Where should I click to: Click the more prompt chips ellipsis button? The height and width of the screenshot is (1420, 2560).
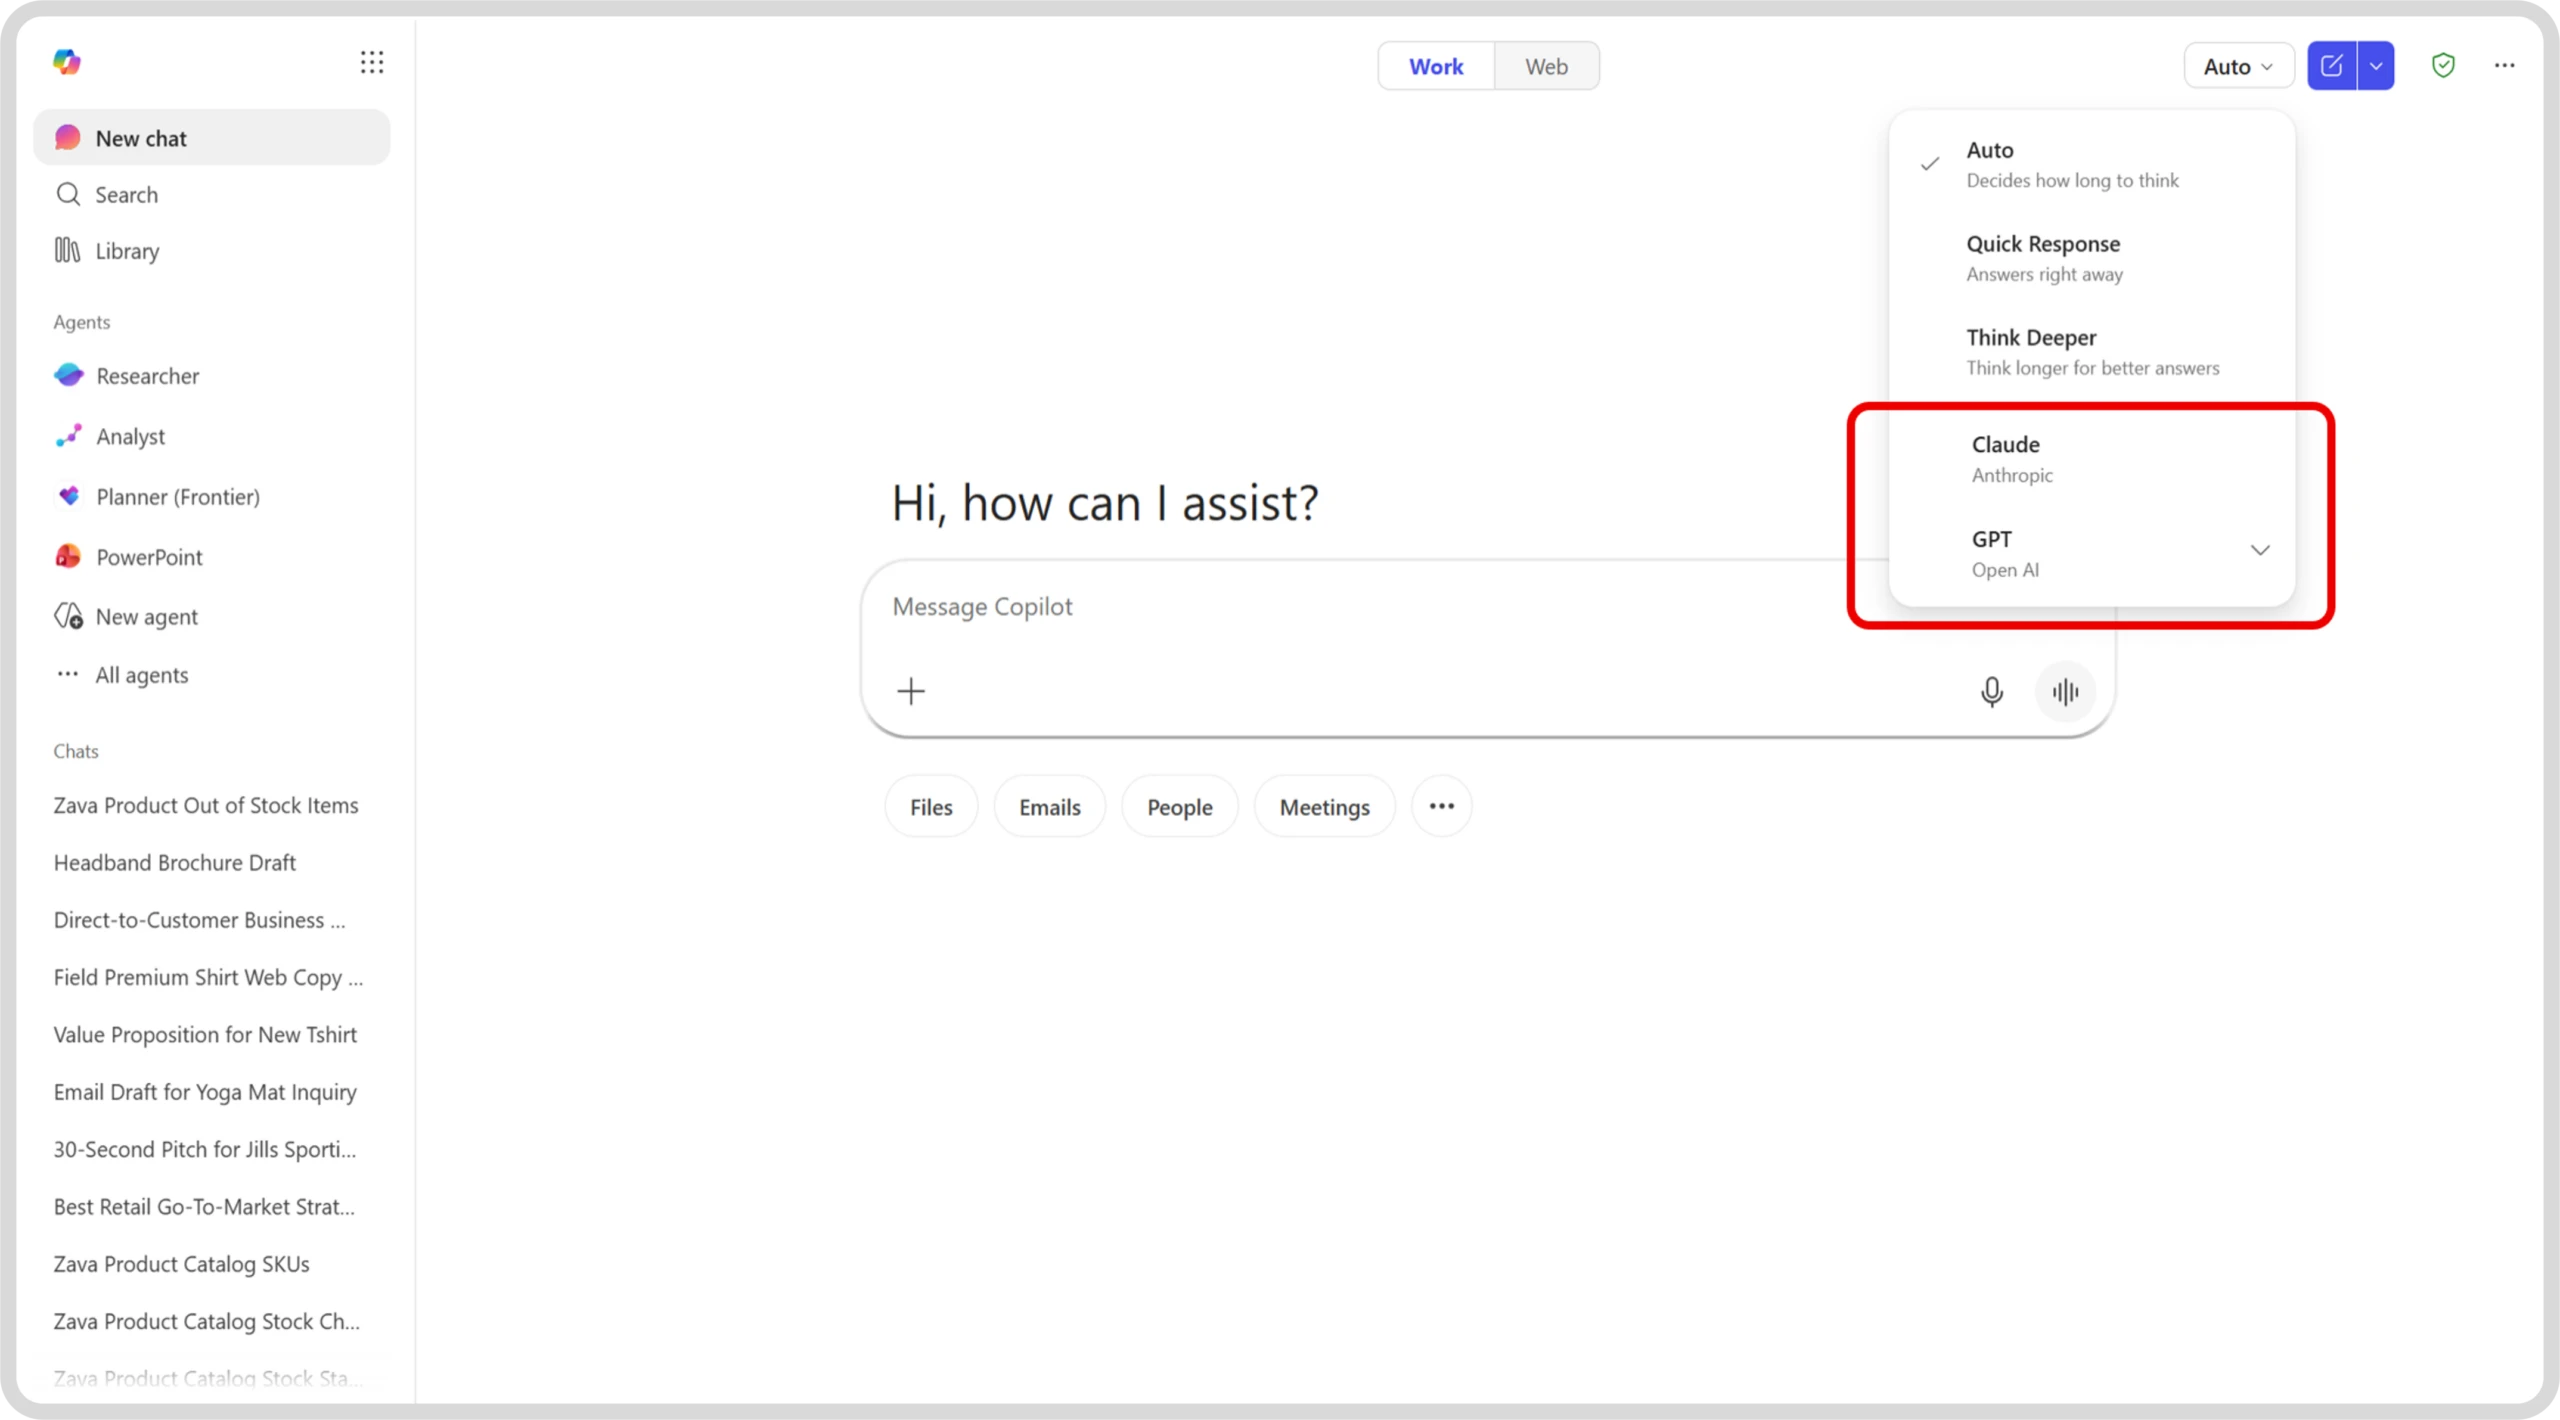[x=1441, y=806]
